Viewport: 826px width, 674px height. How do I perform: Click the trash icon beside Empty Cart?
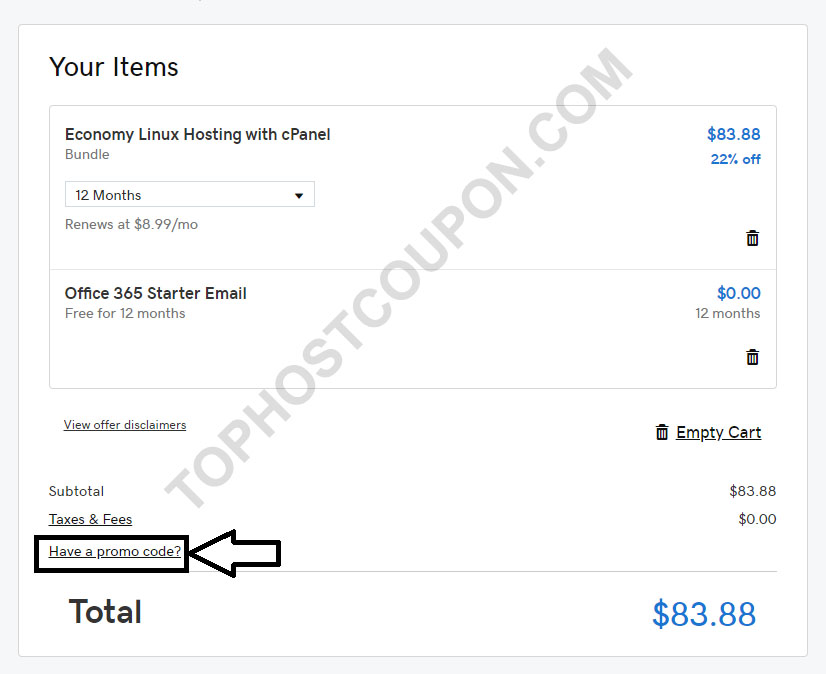click(662, 432)
